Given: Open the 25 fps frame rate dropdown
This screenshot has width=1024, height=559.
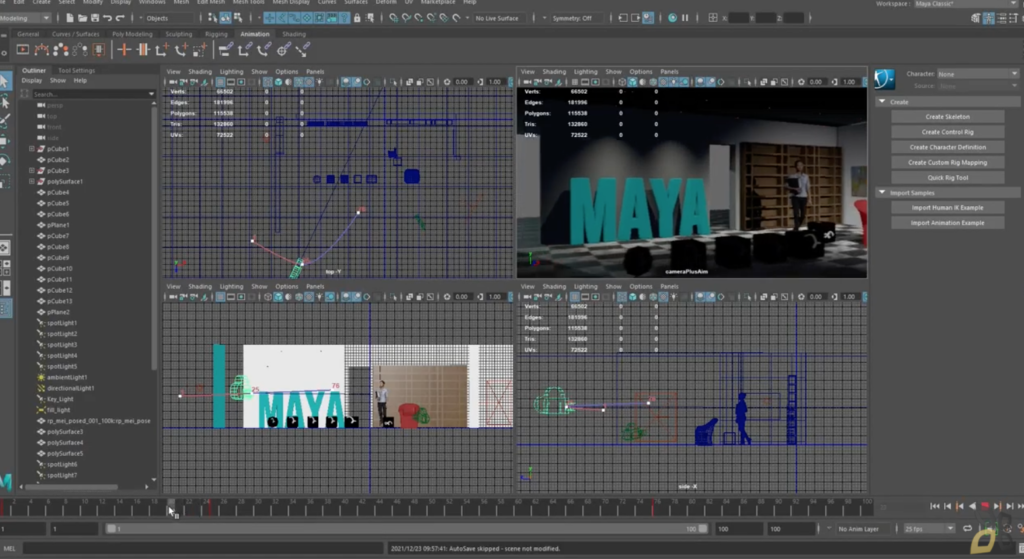Looking at the screenshot, I should (x=927, y=528).
